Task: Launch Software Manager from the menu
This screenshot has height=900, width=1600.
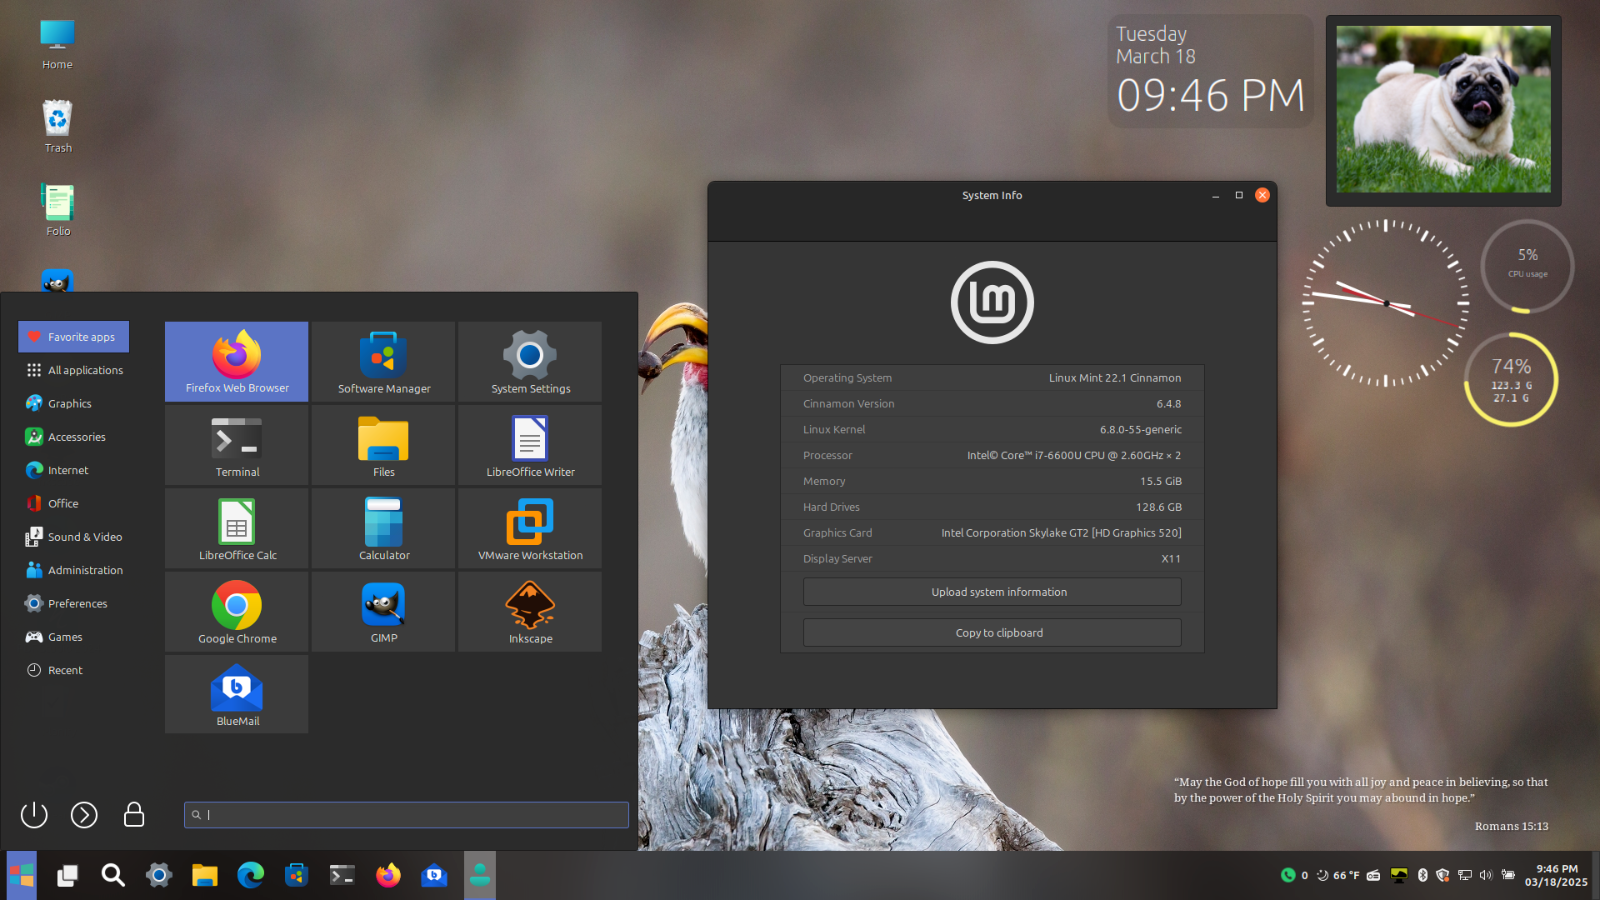Action: click(x=384, y=361)
